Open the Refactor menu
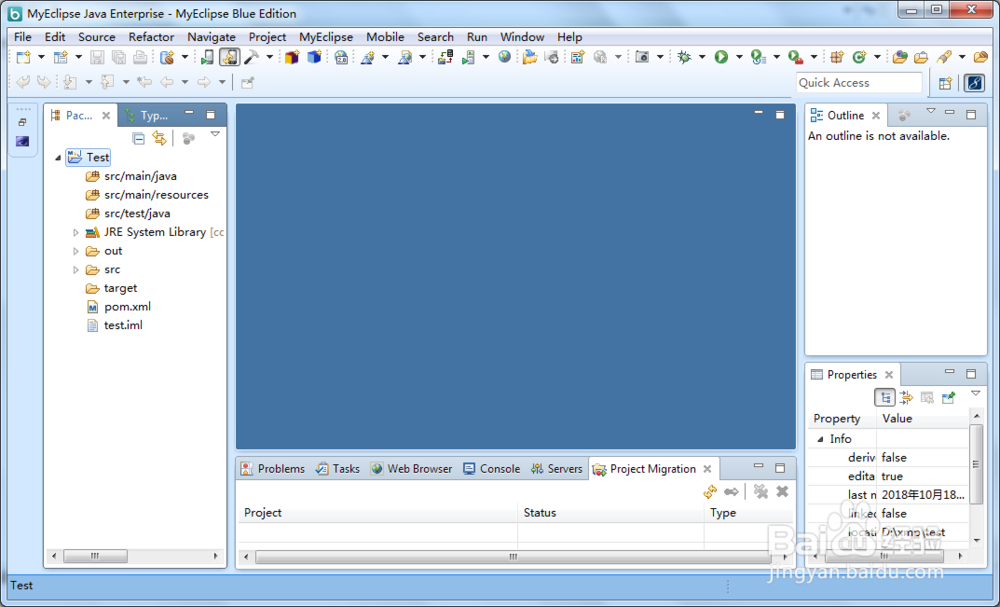Viewport: 1000px width, 607px height. (151, 37)
